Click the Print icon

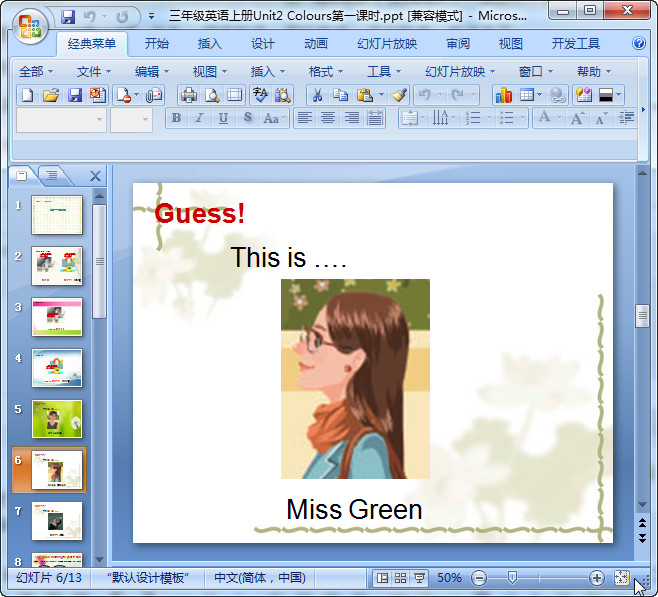(188, 96)
